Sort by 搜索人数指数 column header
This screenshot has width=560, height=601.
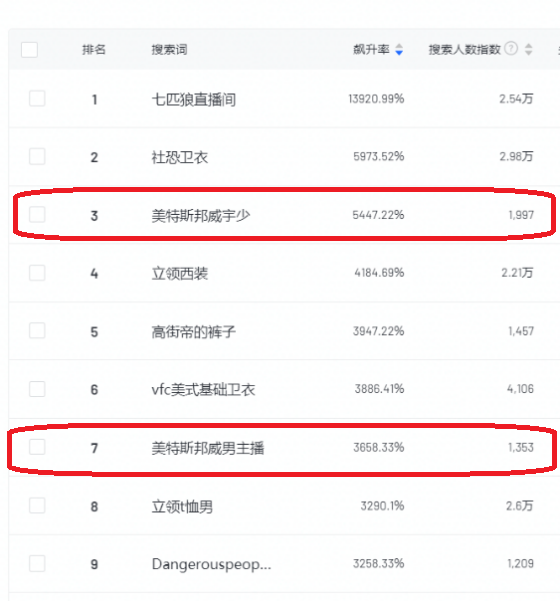pos(465,49)
